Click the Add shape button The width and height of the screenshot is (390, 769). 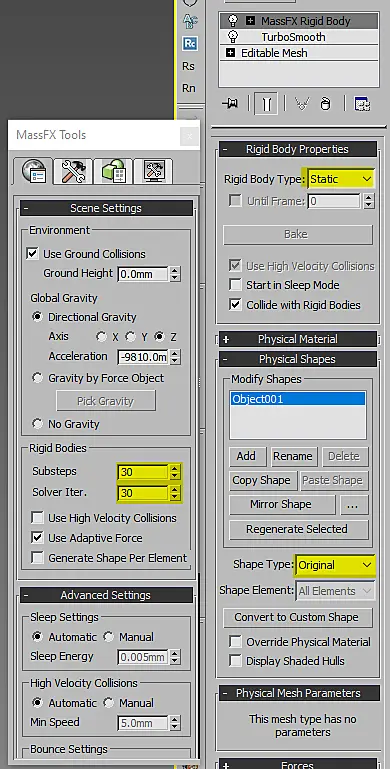tap(247, 456)
